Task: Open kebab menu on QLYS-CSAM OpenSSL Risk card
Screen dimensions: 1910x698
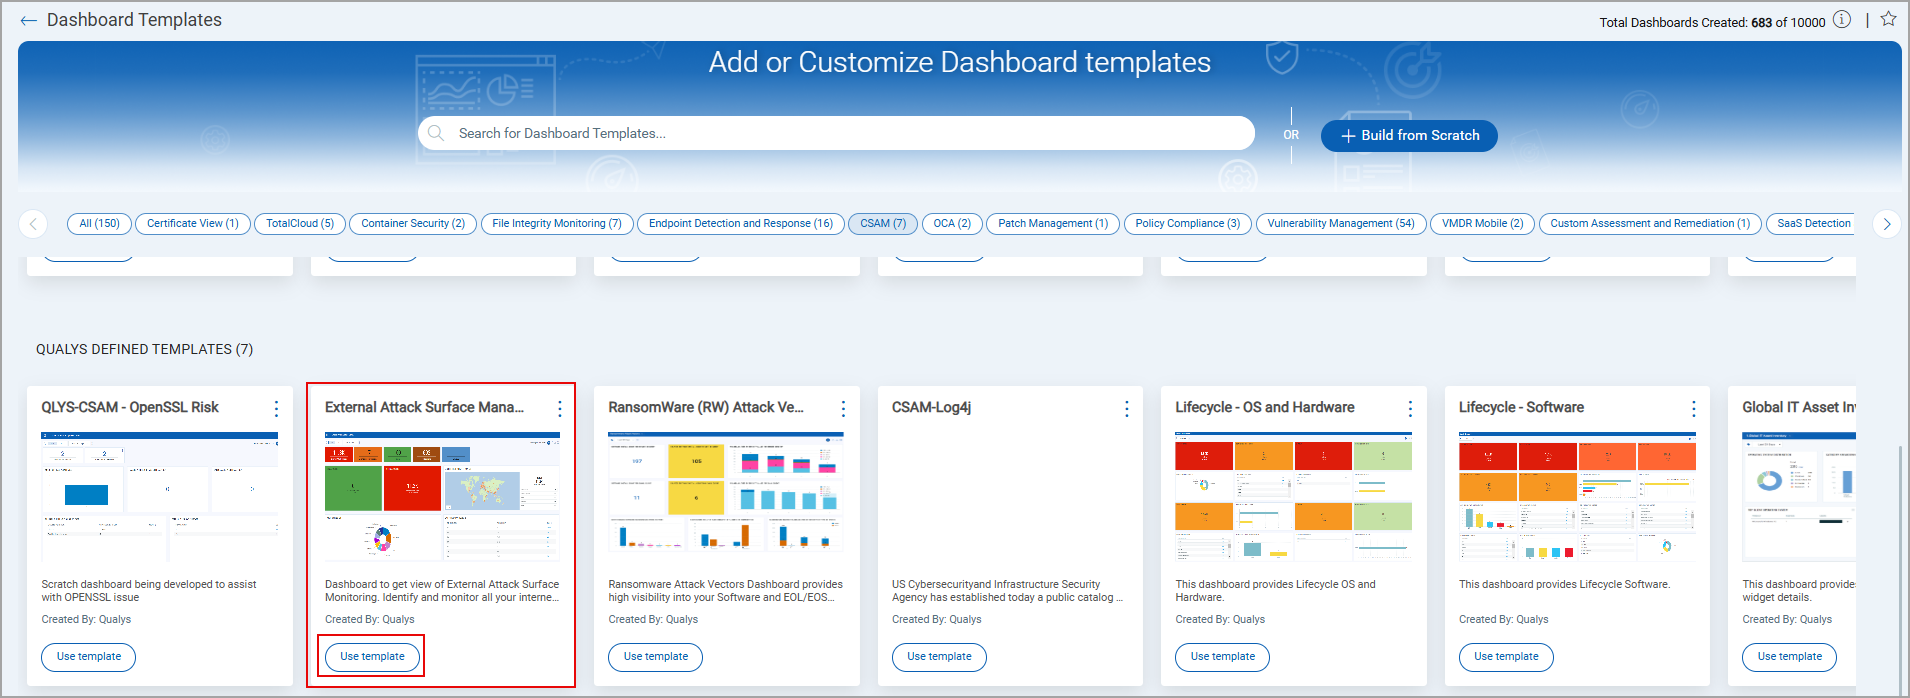Action: point(276,409)
